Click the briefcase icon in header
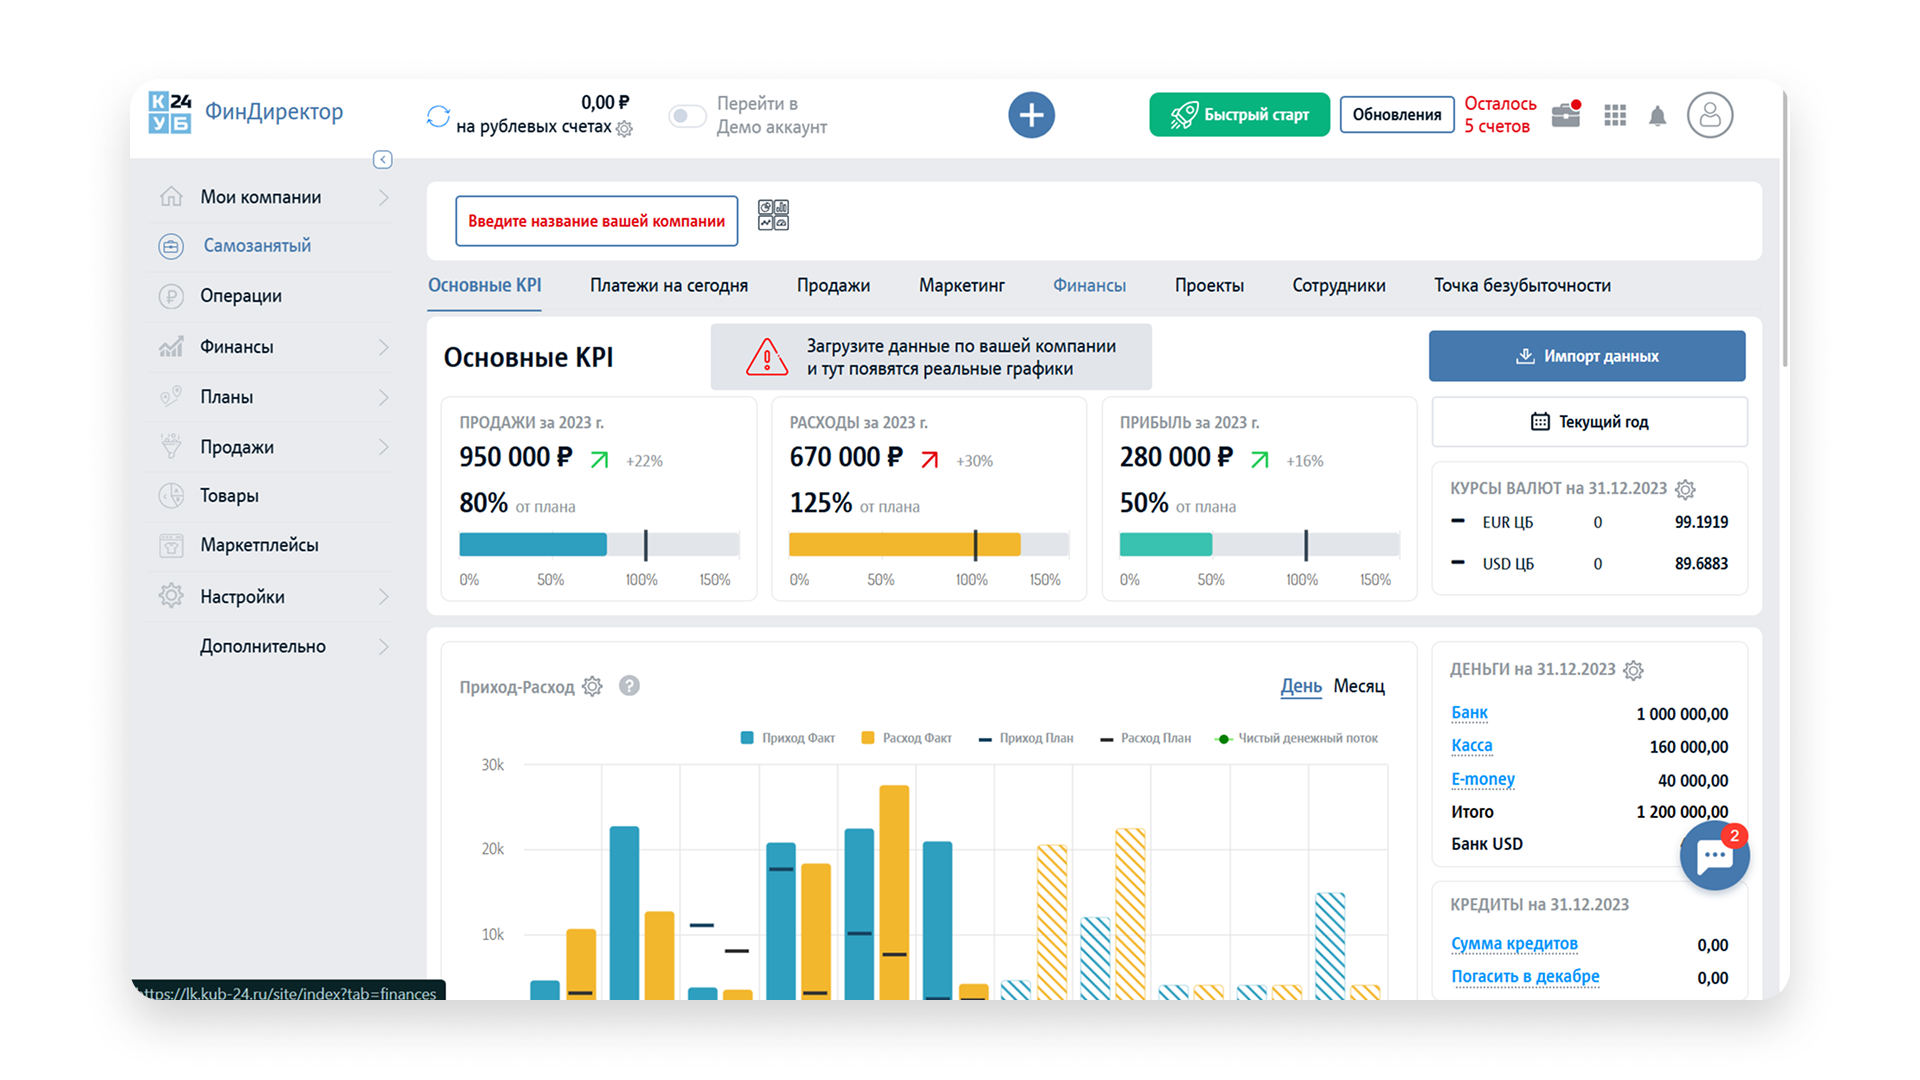 point(1565,116)
